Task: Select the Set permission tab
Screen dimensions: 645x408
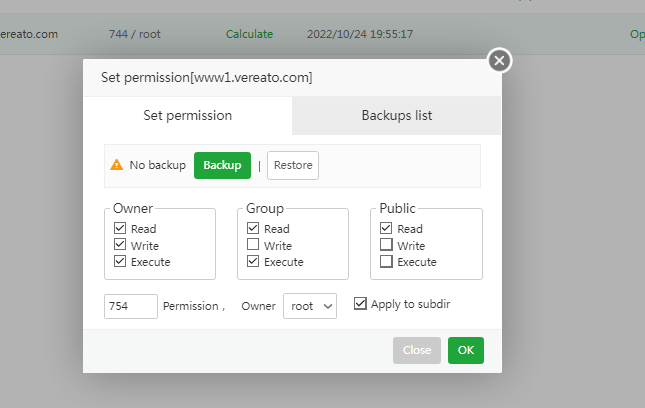Action: (188, 115)
